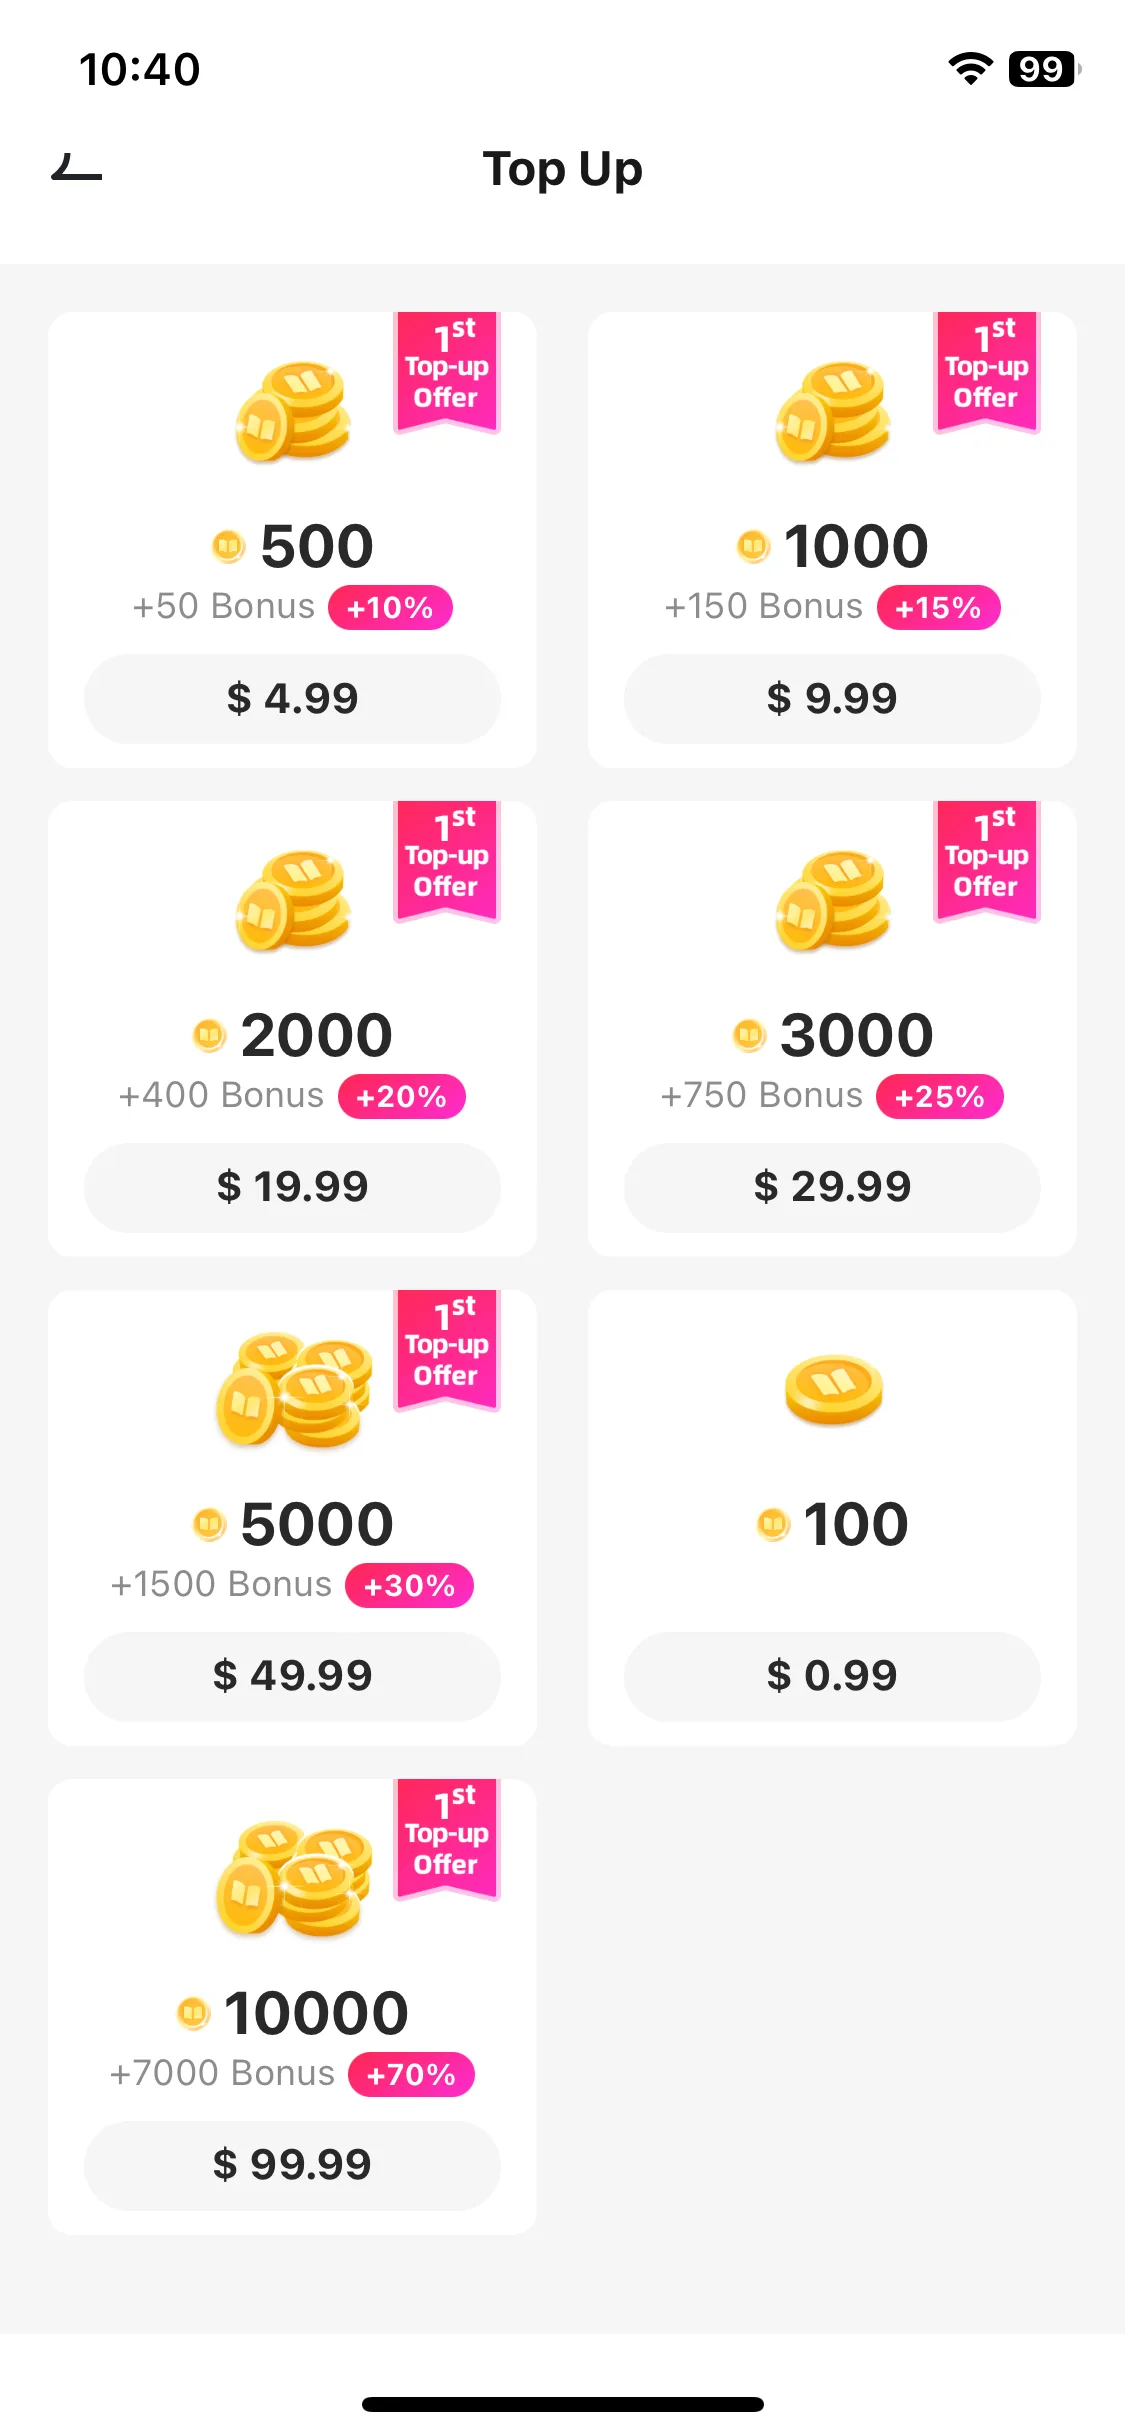Tap the 1st Top-up Offer ribbon on 500

click(447, 372)
